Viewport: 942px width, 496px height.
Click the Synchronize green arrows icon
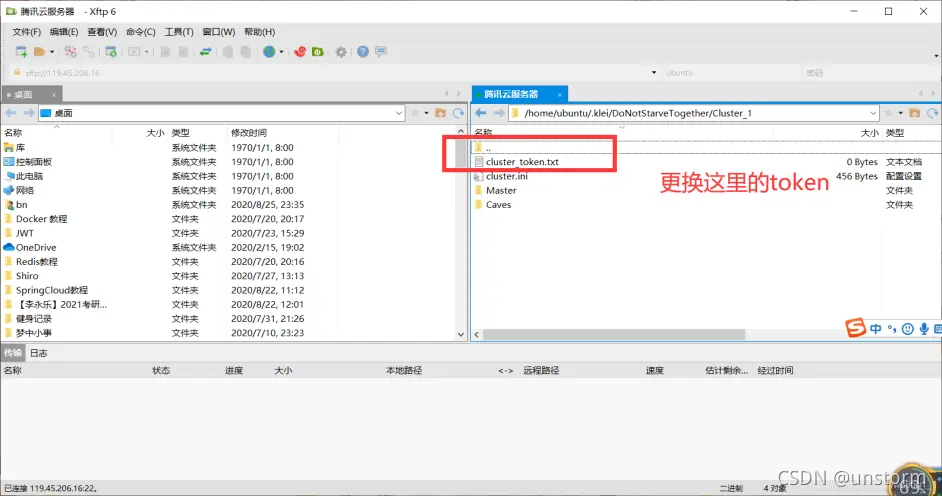[x=205, y=52]
